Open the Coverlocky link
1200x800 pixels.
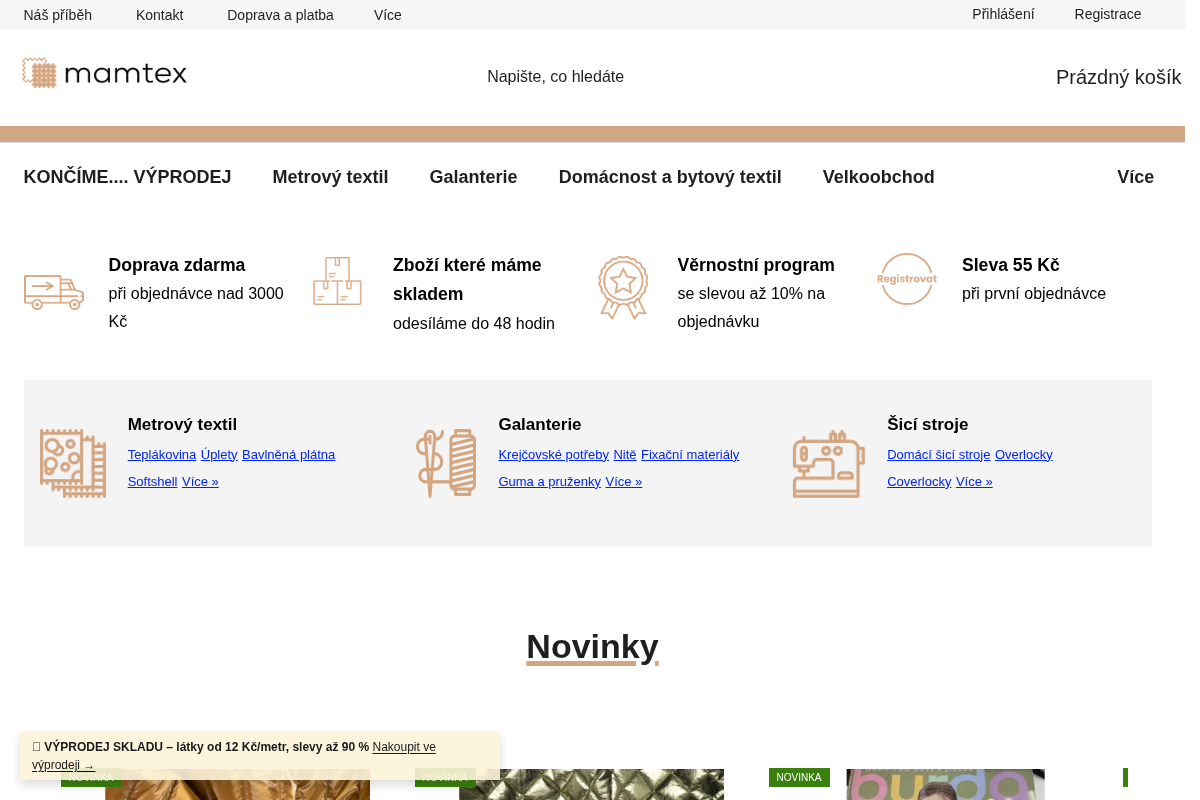coord(919,482)
